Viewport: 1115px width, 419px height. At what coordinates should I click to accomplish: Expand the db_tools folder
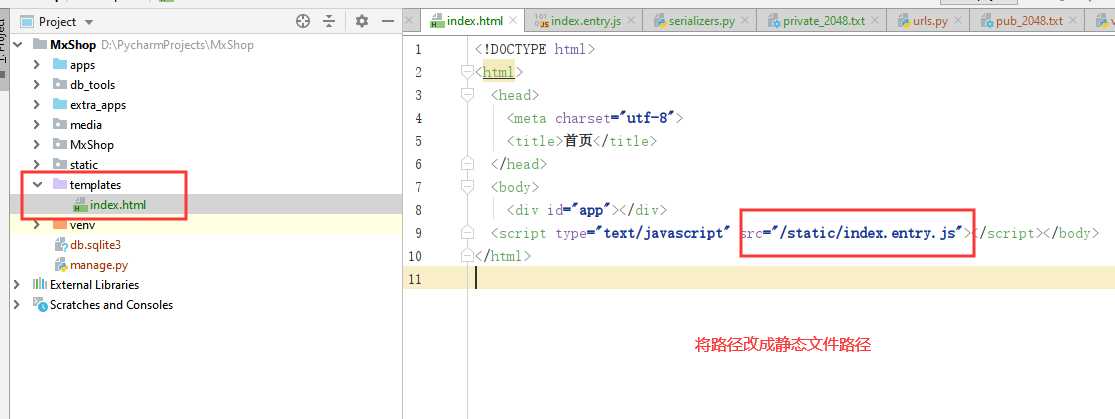pos(36,85)
